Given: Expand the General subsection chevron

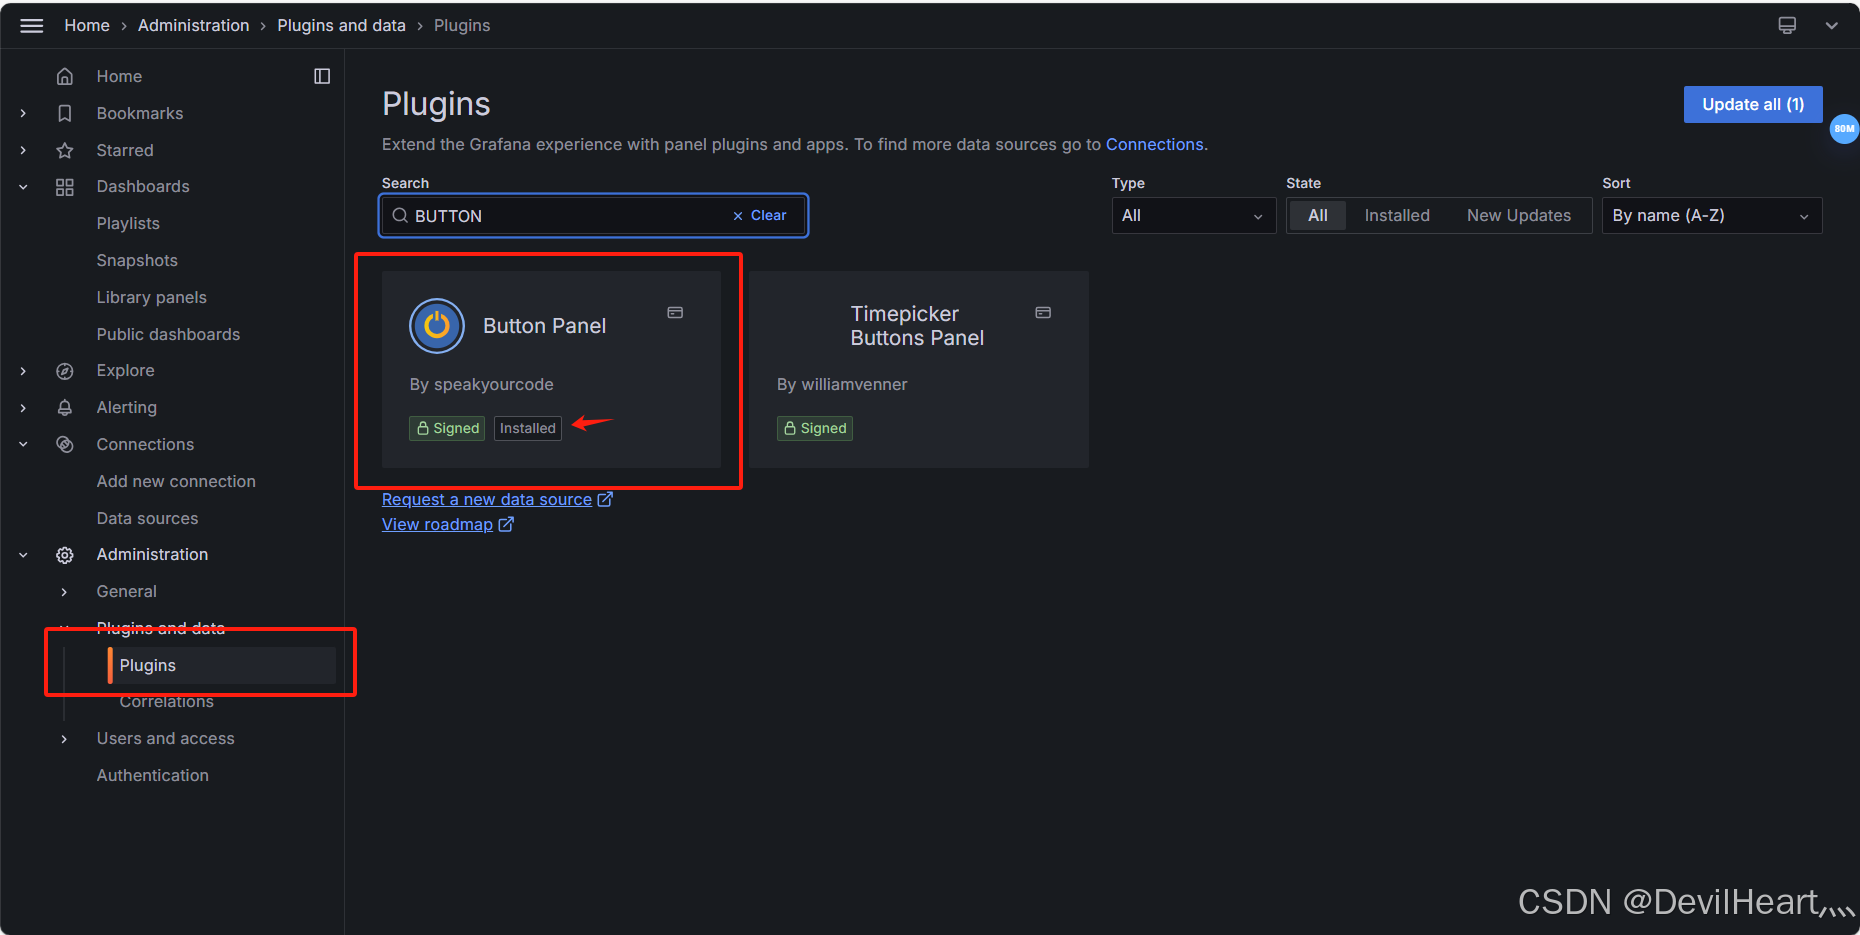Looking at the screenshot, I should (x=64, y=592).
